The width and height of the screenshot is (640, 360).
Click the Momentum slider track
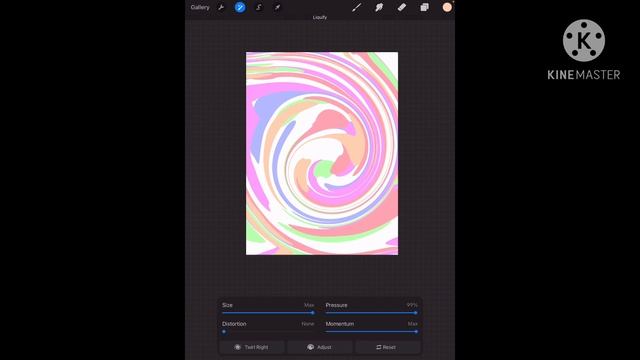pyautogui.click(x=371, y=332)
